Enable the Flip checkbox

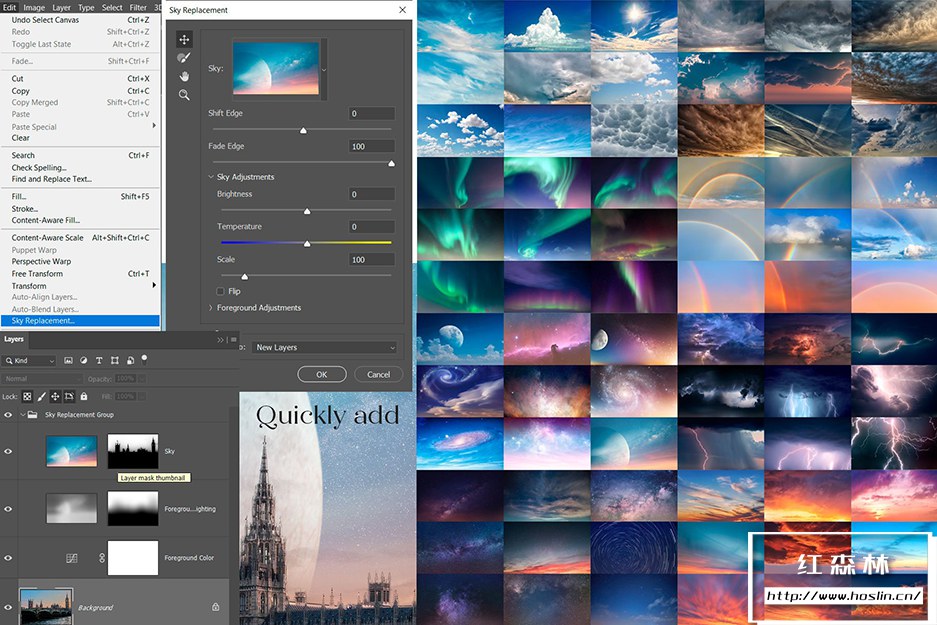(x=221, y=291)
